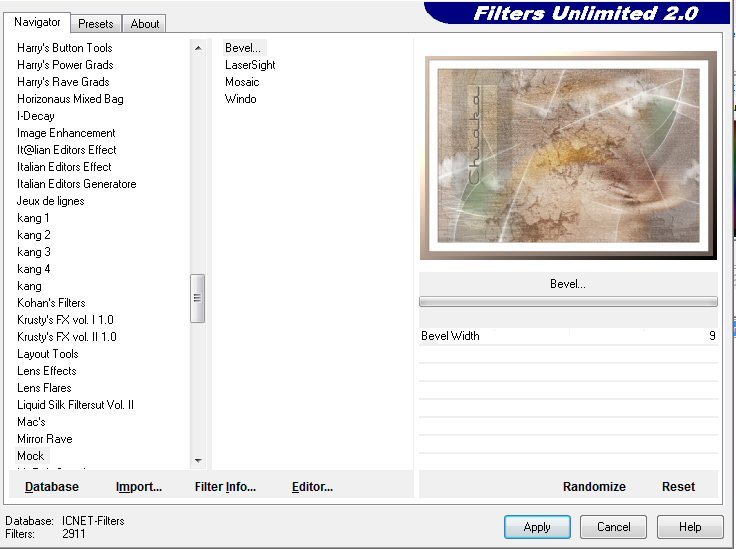Randomize the filter settings
This screenshot has height=549, width=736.
coord(594,487)
